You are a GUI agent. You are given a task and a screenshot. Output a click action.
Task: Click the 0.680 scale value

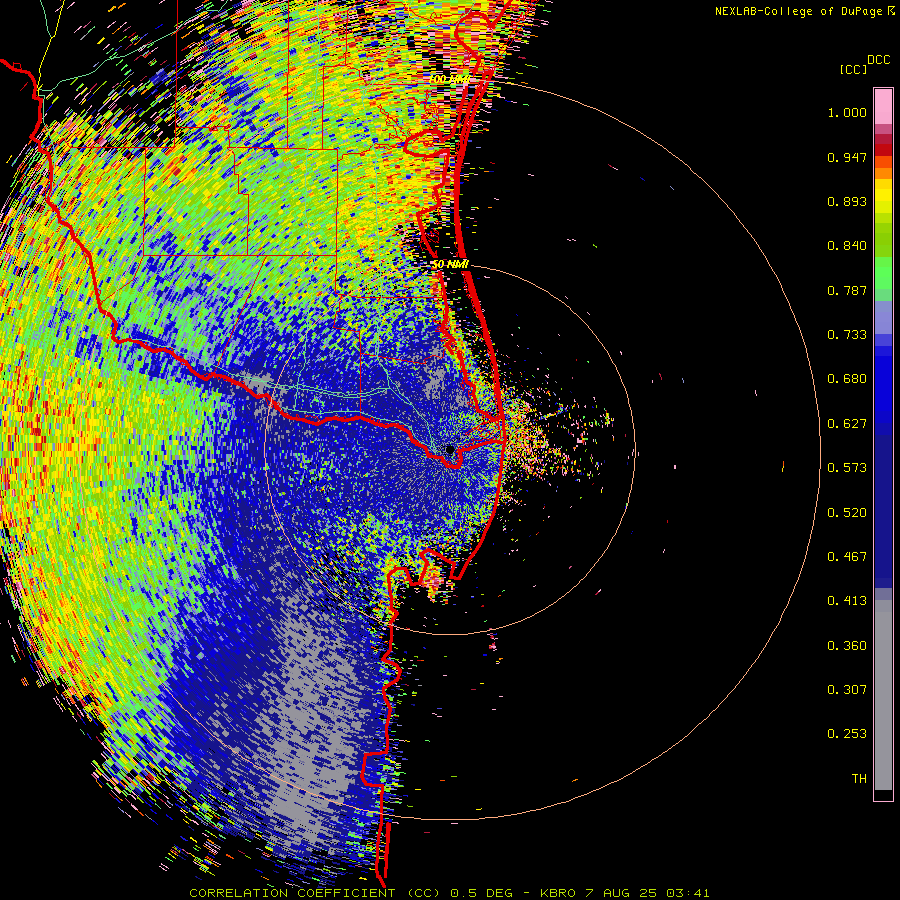point(847,379)
